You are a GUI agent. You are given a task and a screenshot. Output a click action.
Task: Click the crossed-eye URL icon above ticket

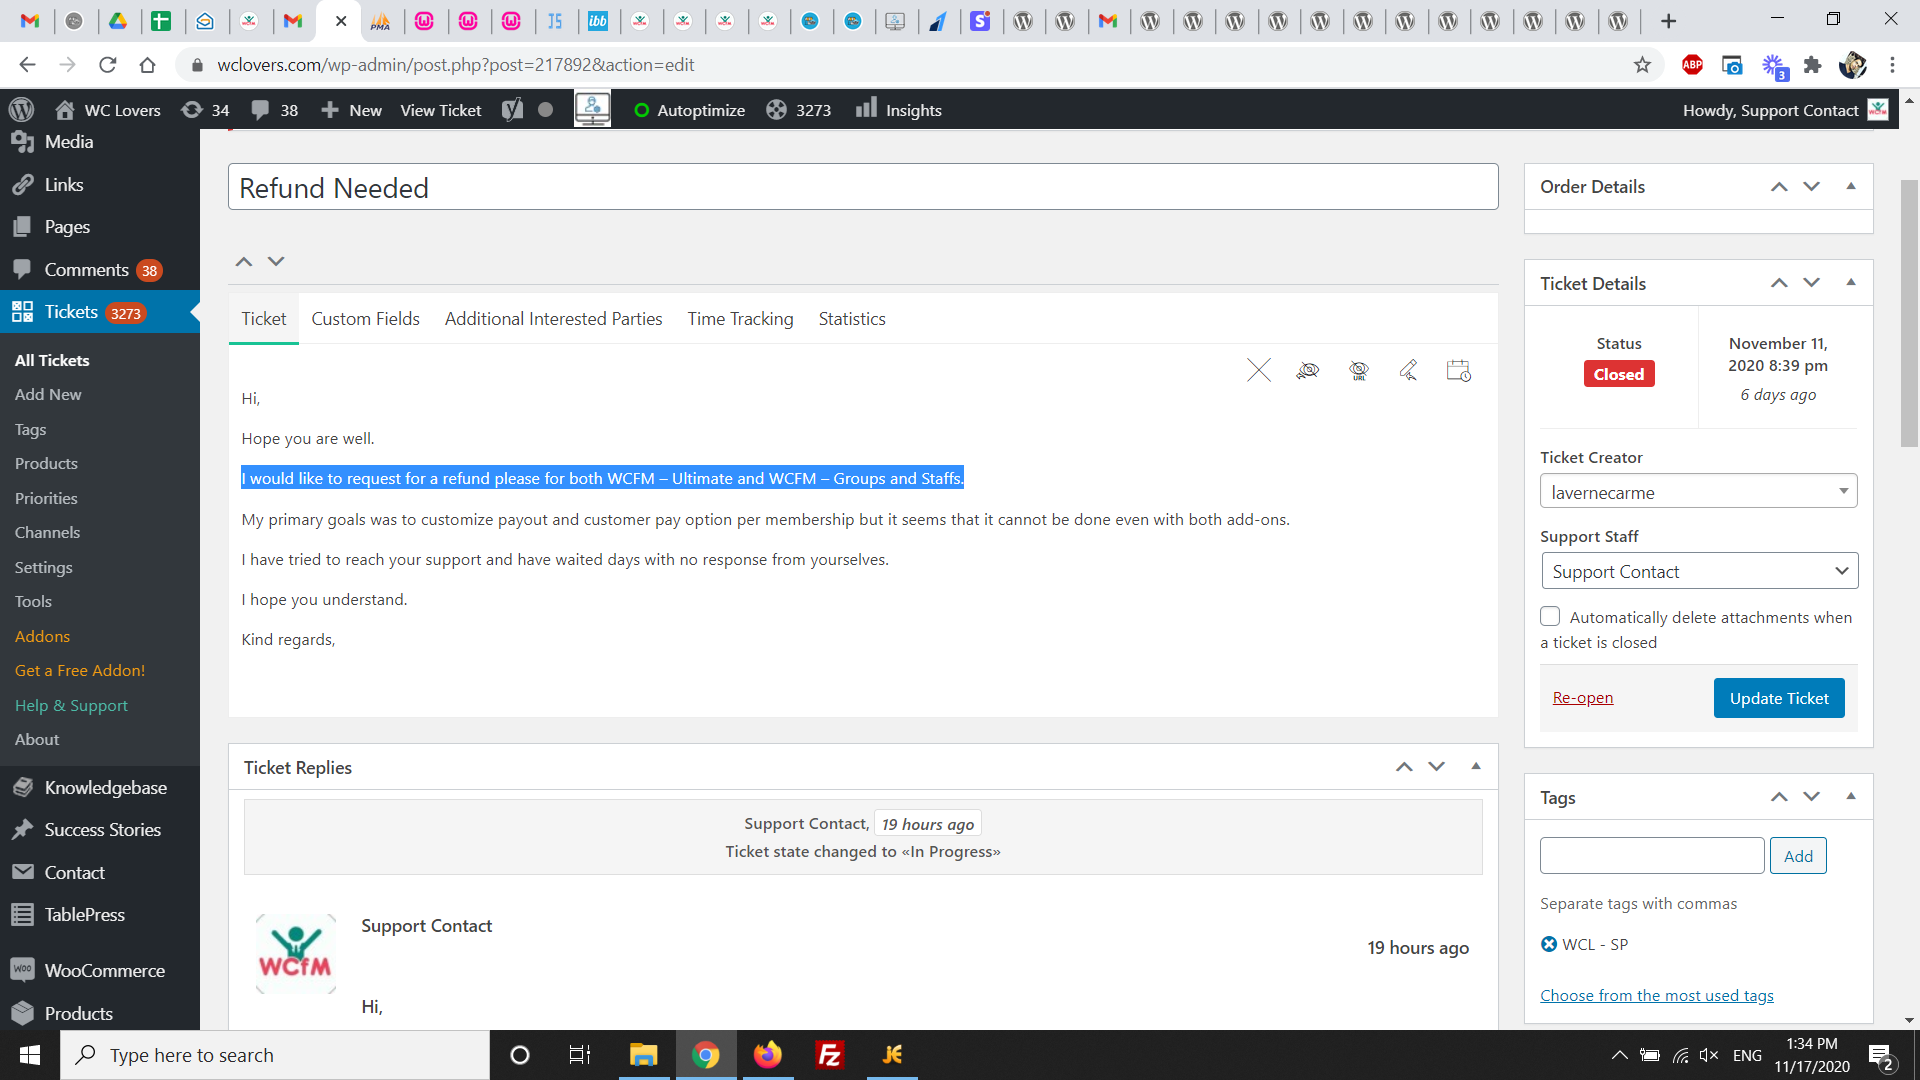tap(1358, 371)
